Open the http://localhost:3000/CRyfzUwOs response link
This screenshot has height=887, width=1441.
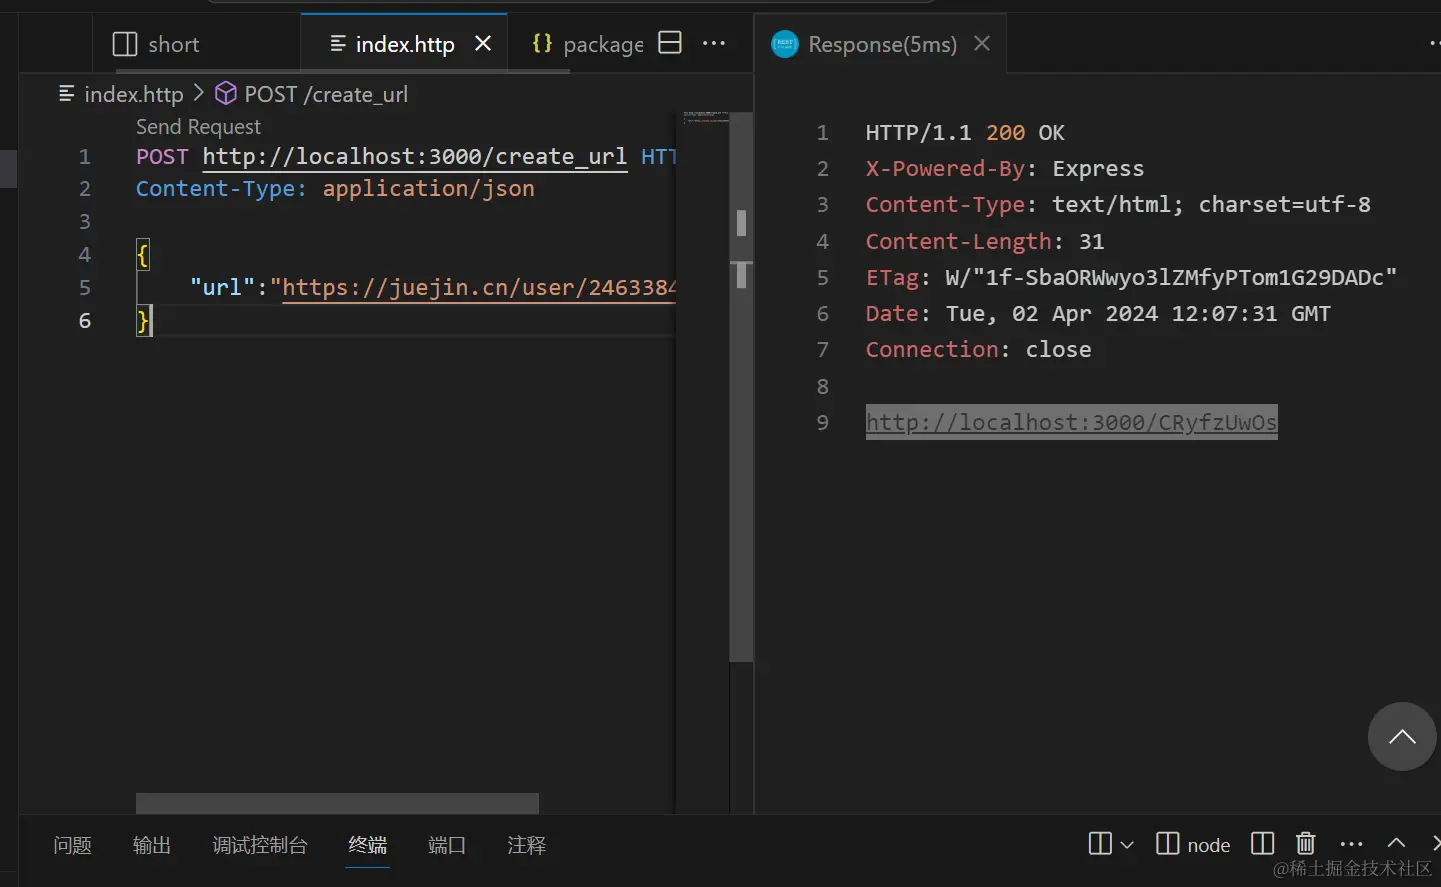pos(1071,422)
